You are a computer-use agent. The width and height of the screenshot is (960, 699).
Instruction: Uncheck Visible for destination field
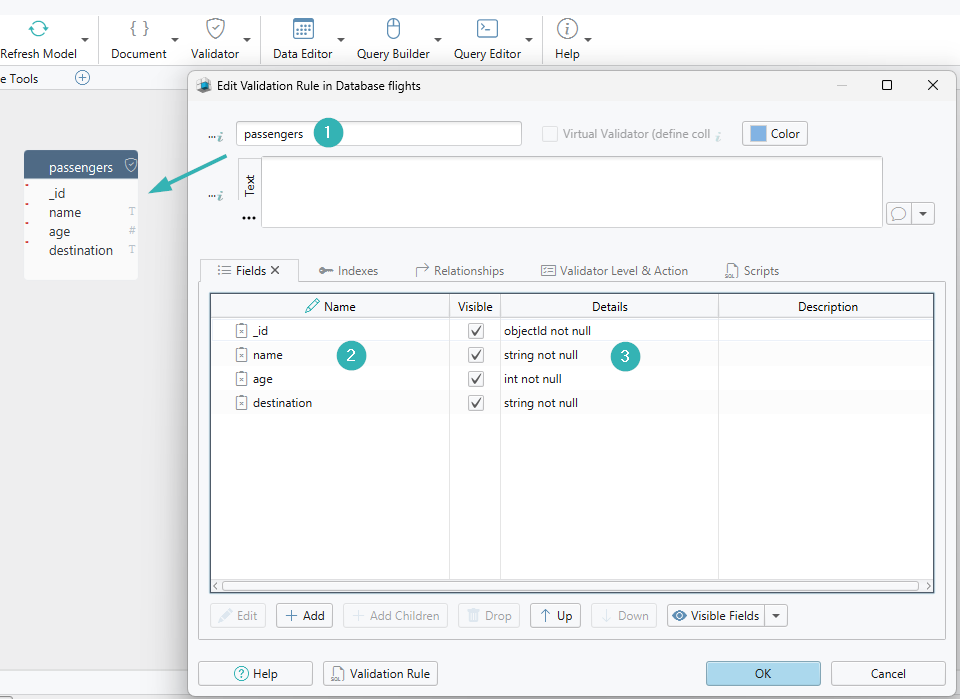(x=476, y=402)
